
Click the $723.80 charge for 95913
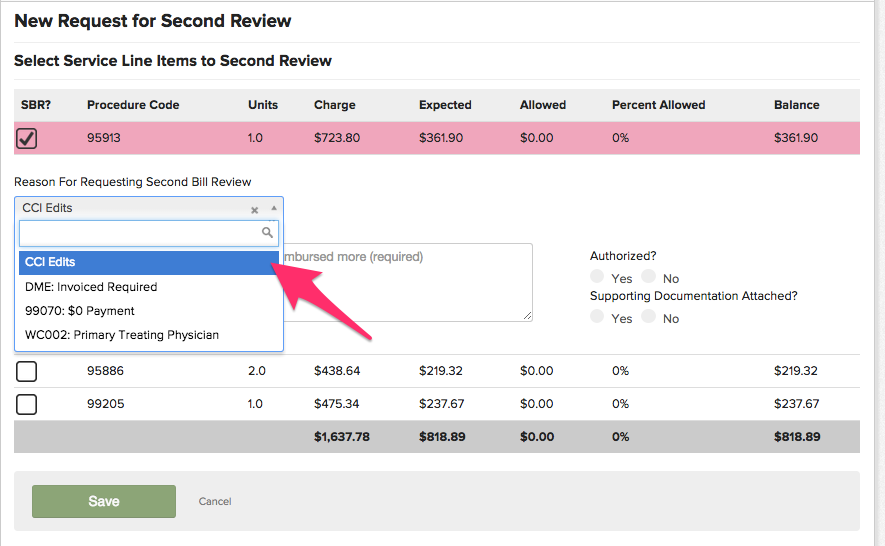pos(337,138)
